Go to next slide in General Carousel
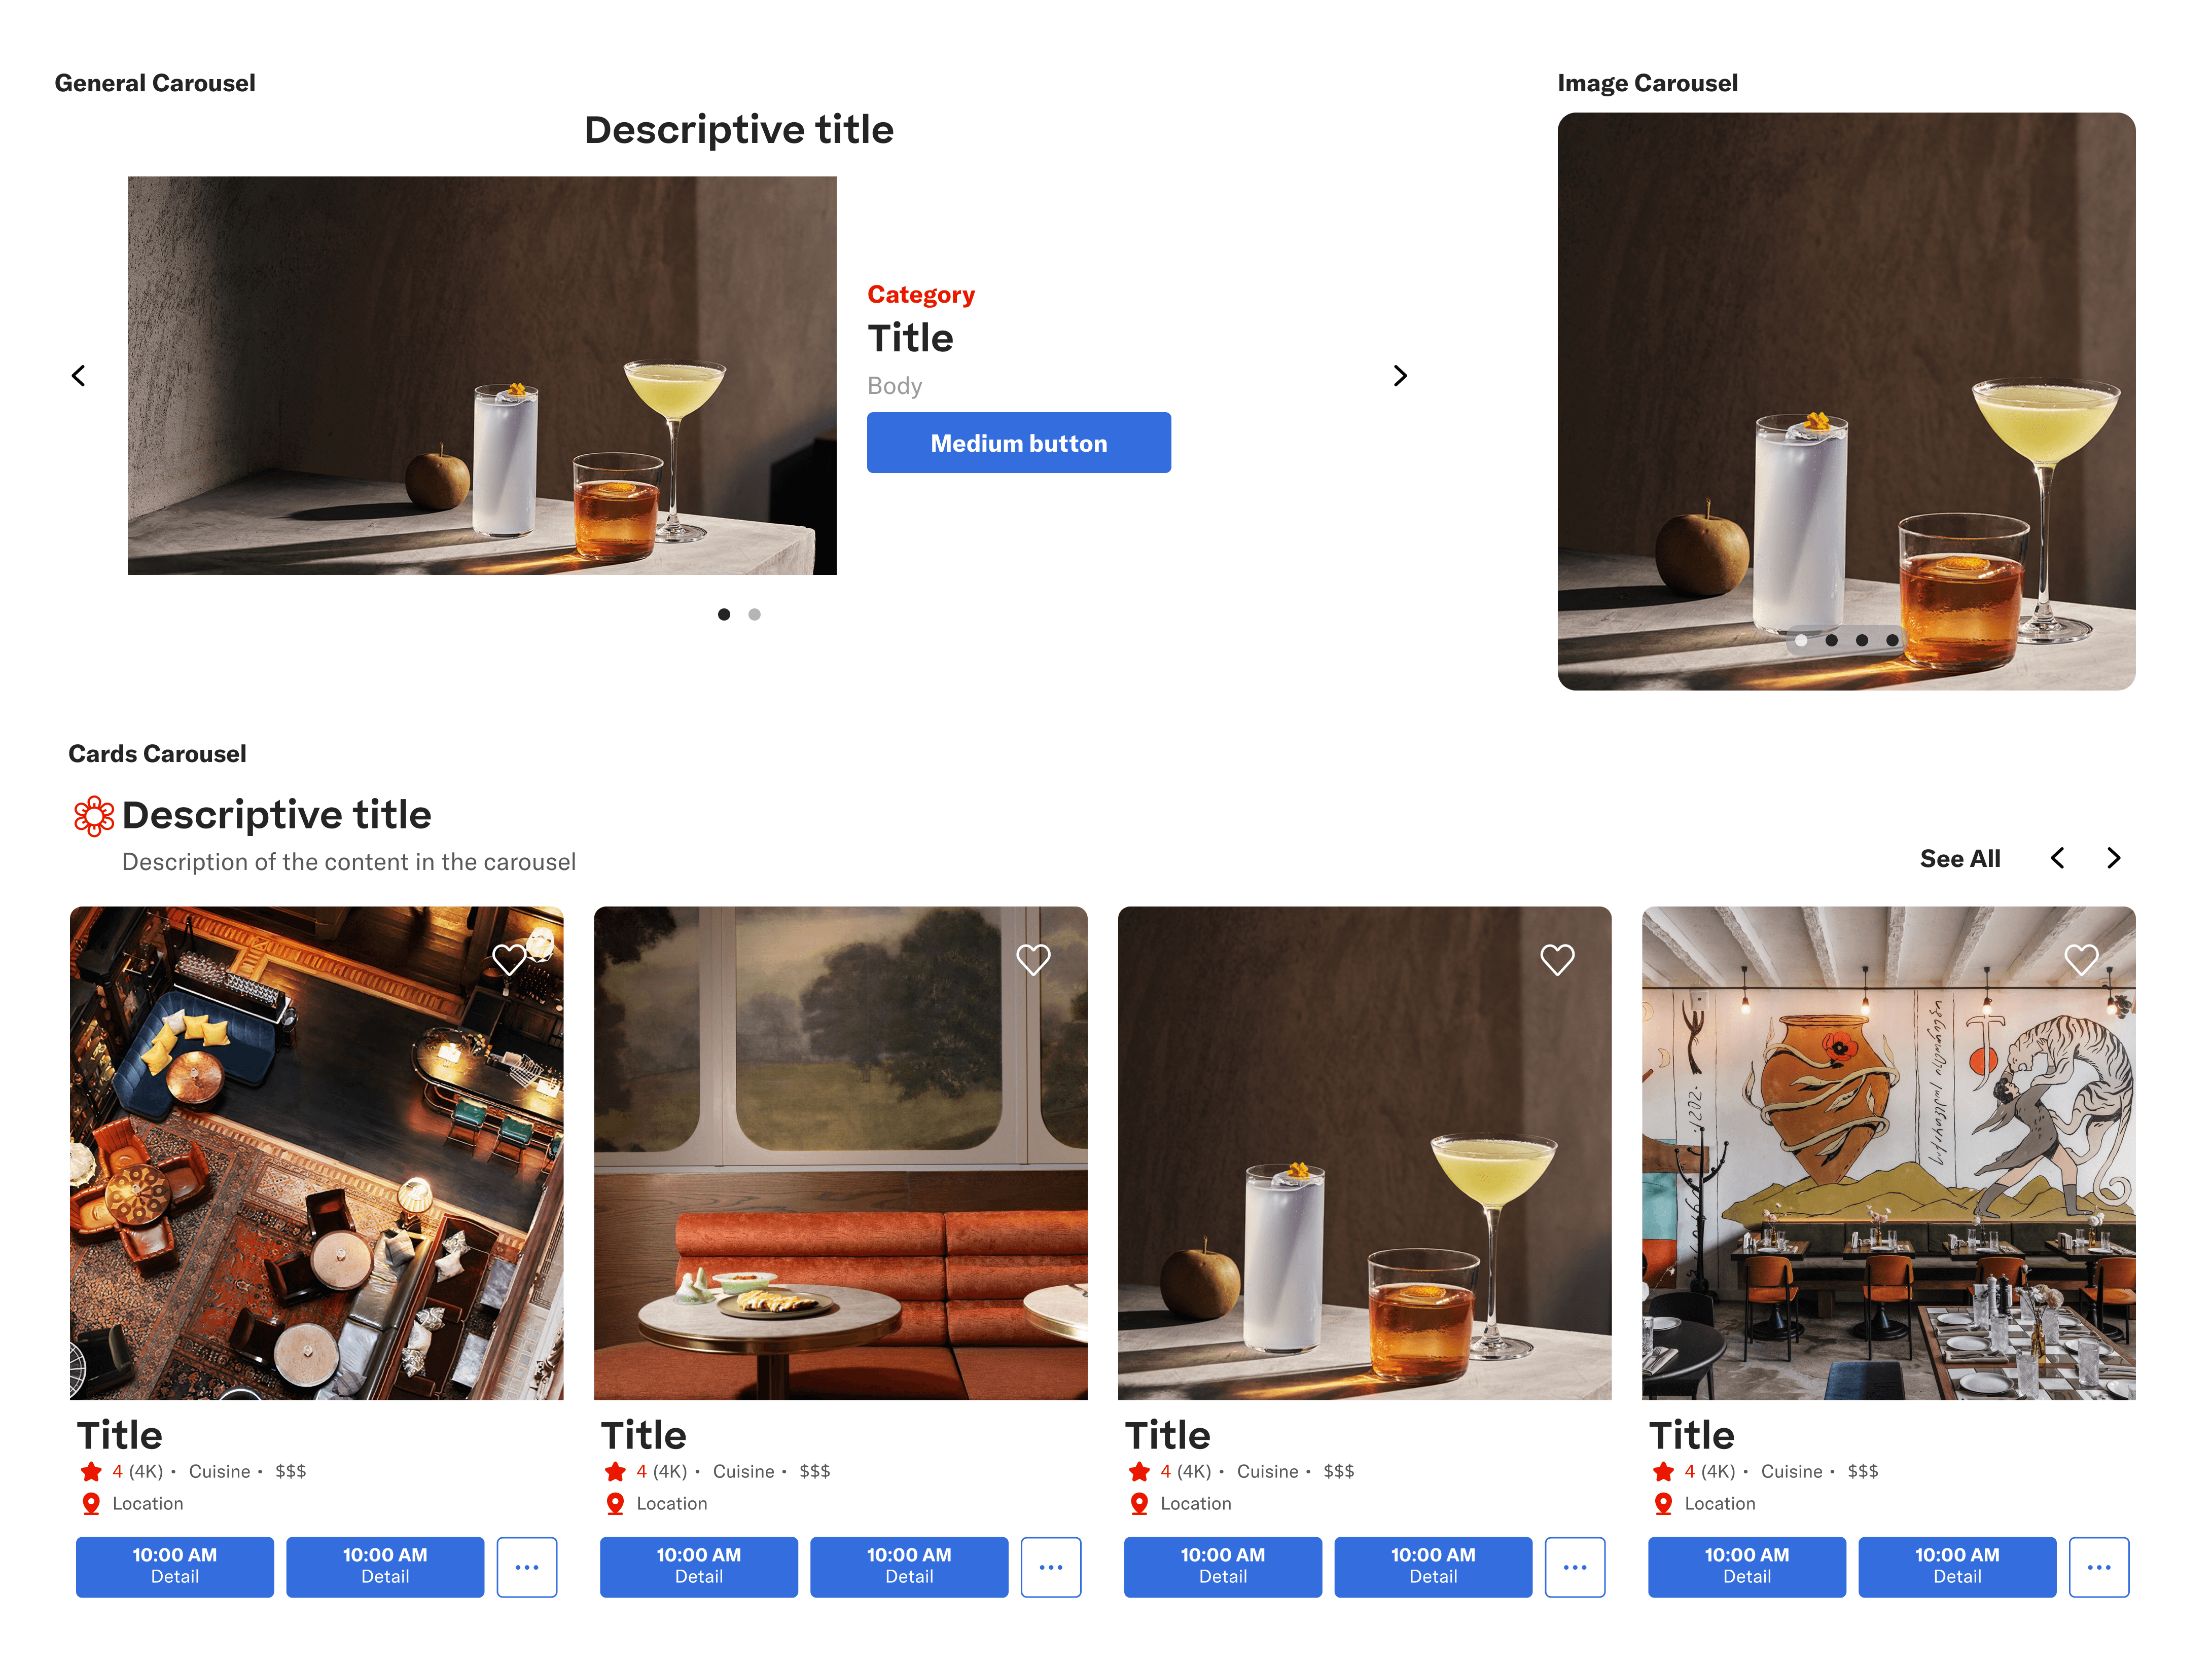This screenshot has width=2212, height=1667. [x=1400, y=376]
